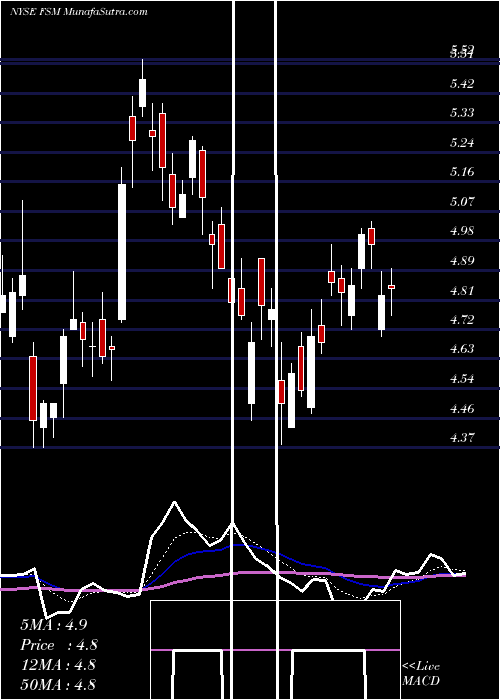Viewport: 500px width, 700px height.
Task: Click the <<Live MACD label
Action: click(421, 673)
